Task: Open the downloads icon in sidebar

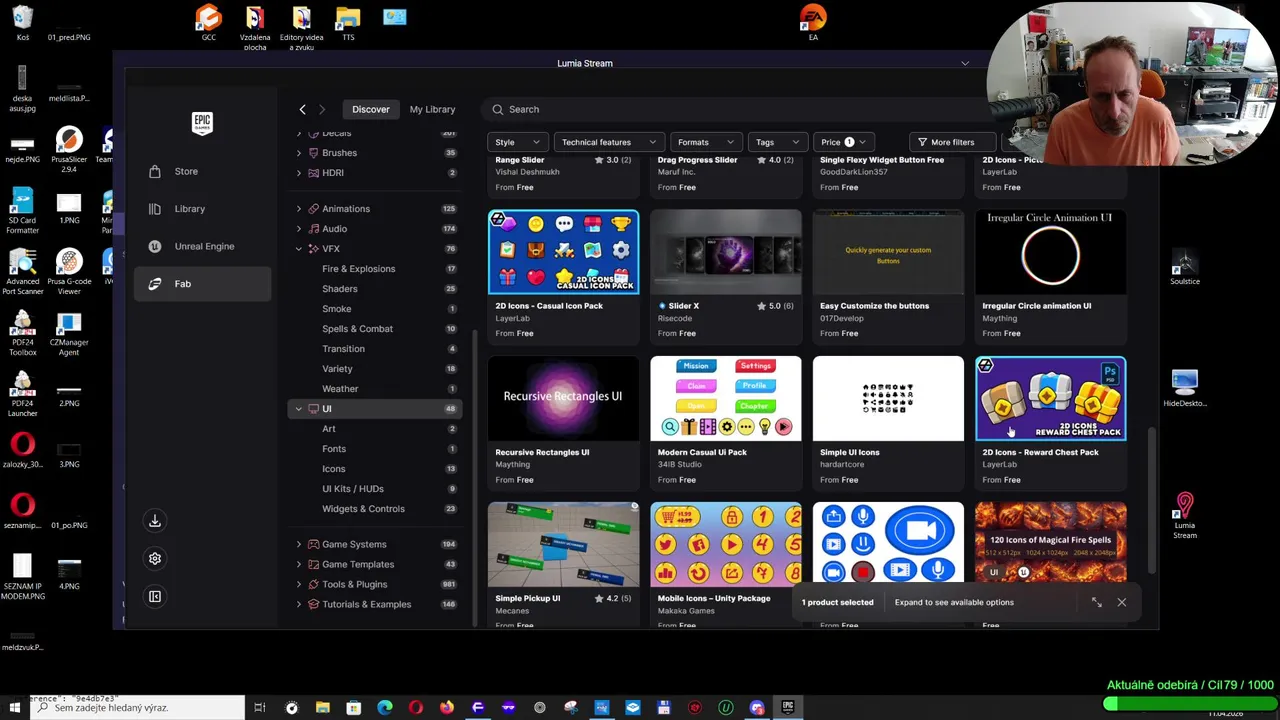Action: [155, 521]
